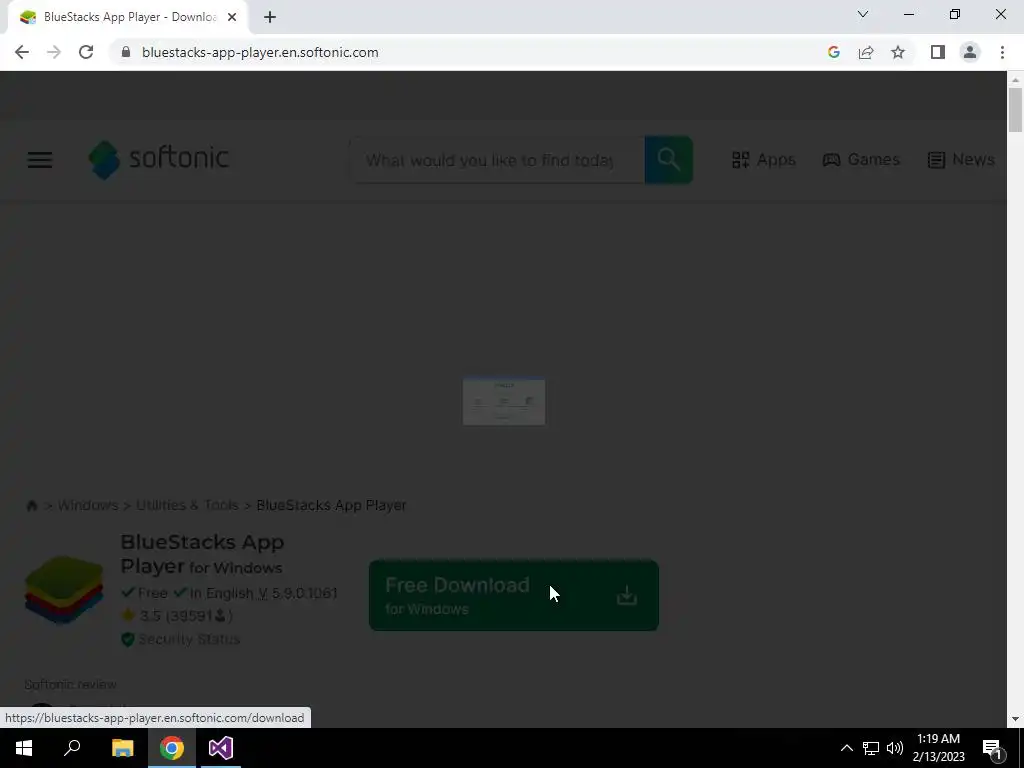Click the address bar URL
Image resolution: width=1024 pixels, height=768 pixels.
point(260,52)
